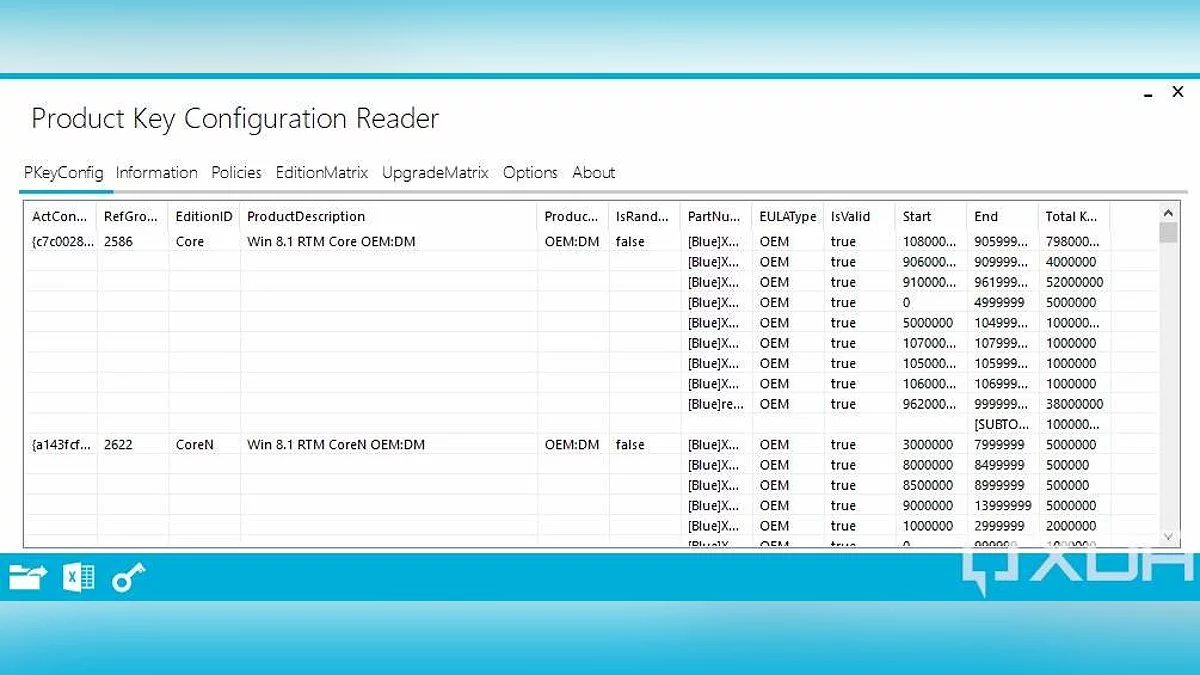Image resolution: width=1200 pixels, height=675 pixels.
Task: Go to the Policies tab
Action: click(236, 172)
